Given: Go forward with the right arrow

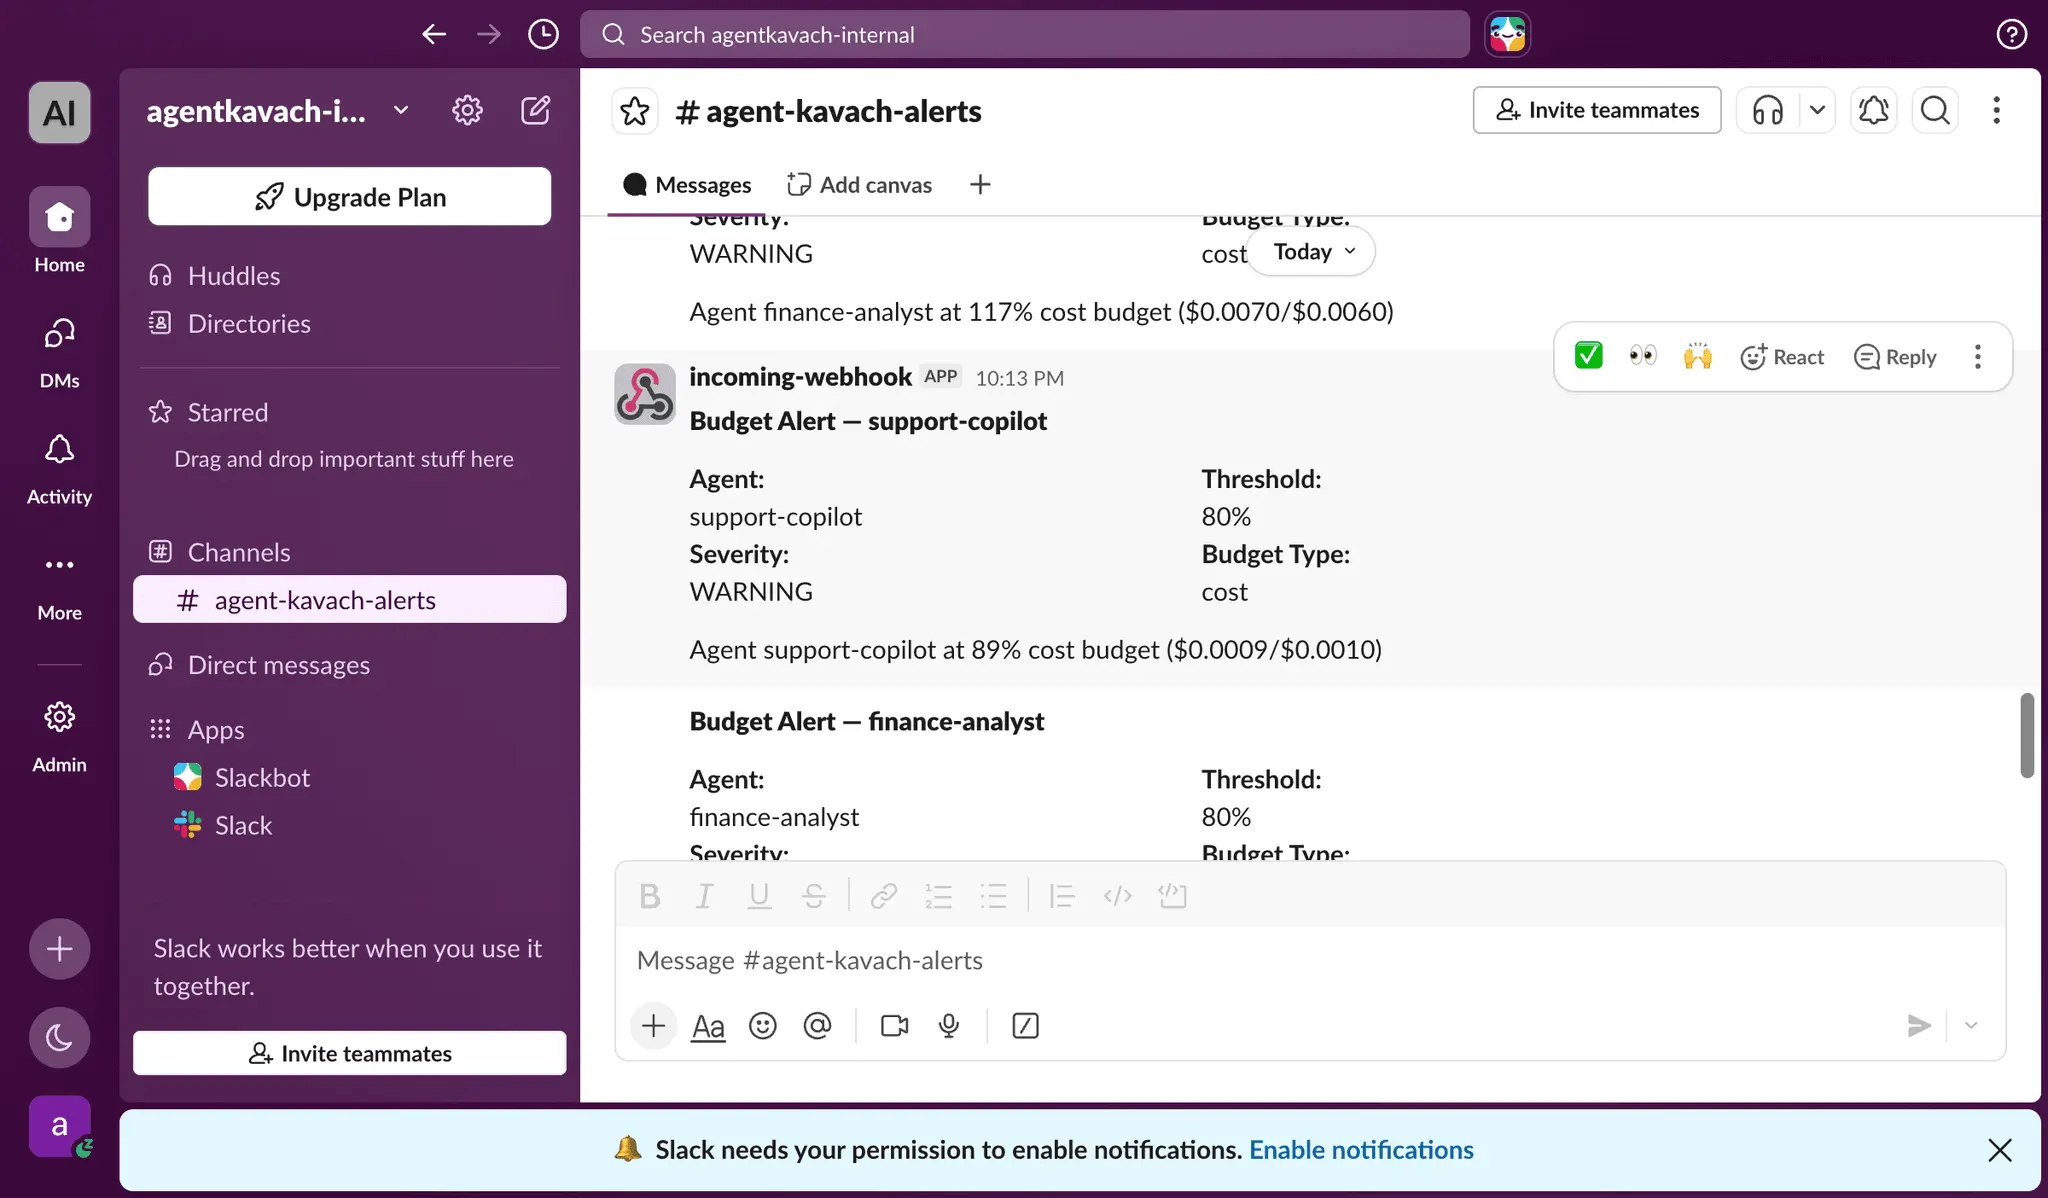Looking at the screenshot, I should (x=489, y=34).
